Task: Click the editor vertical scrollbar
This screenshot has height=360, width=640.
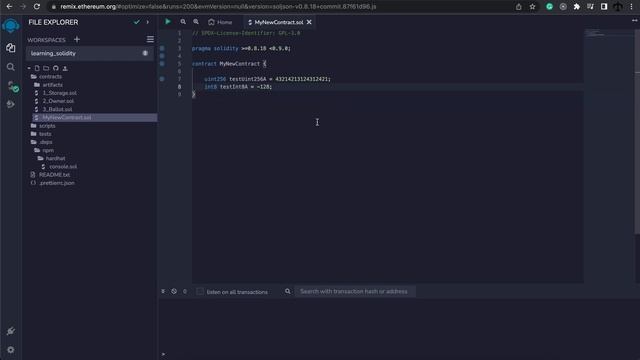Action: 637,131
